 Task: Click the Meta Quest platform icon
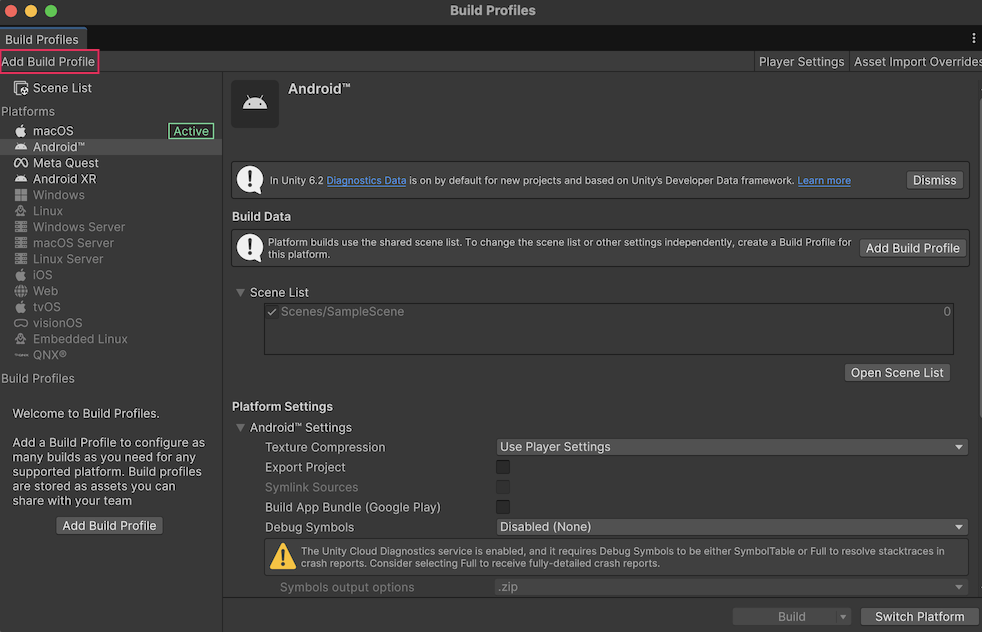pos(20,163)
